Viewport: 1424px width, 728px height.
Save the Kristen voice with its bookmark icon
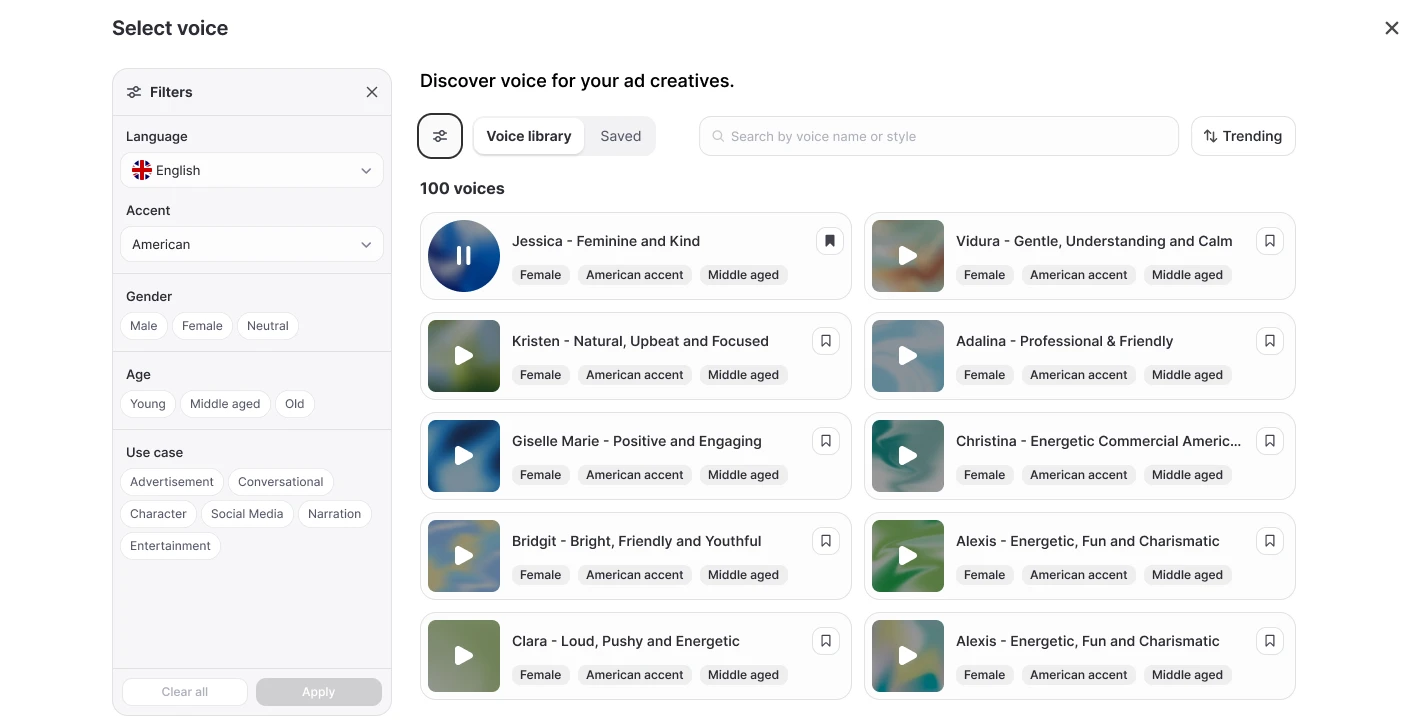826,341
